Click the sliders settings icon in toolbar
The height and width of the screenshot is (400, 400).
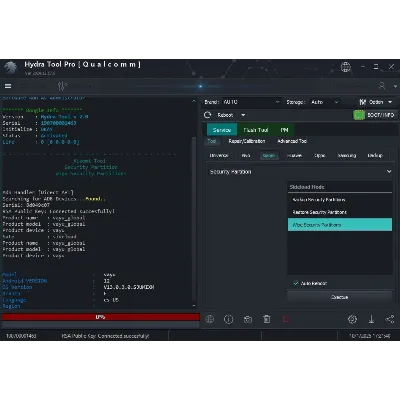tap(62, 86)
